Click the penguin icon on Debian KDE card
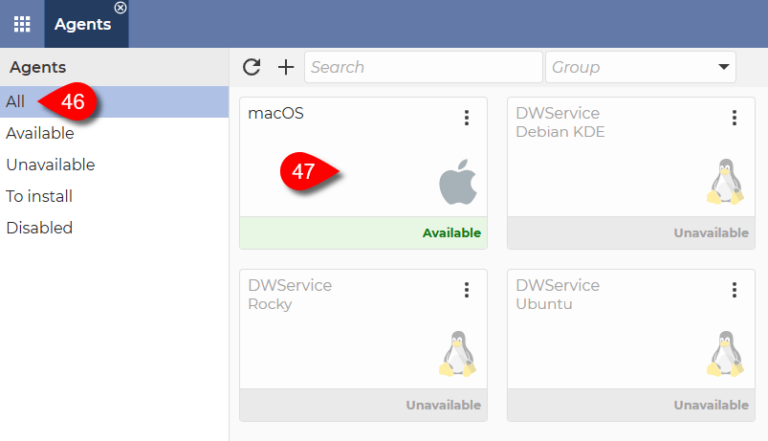 (726, 184)
